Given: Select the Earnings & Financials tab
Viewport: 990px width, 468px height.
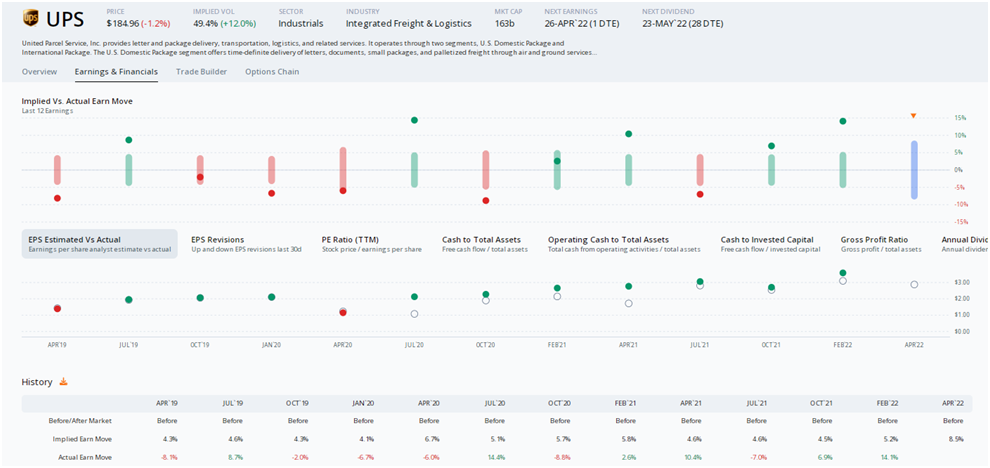Looking at the screenshot, I should pyautogui.click(x=116, y=71).
